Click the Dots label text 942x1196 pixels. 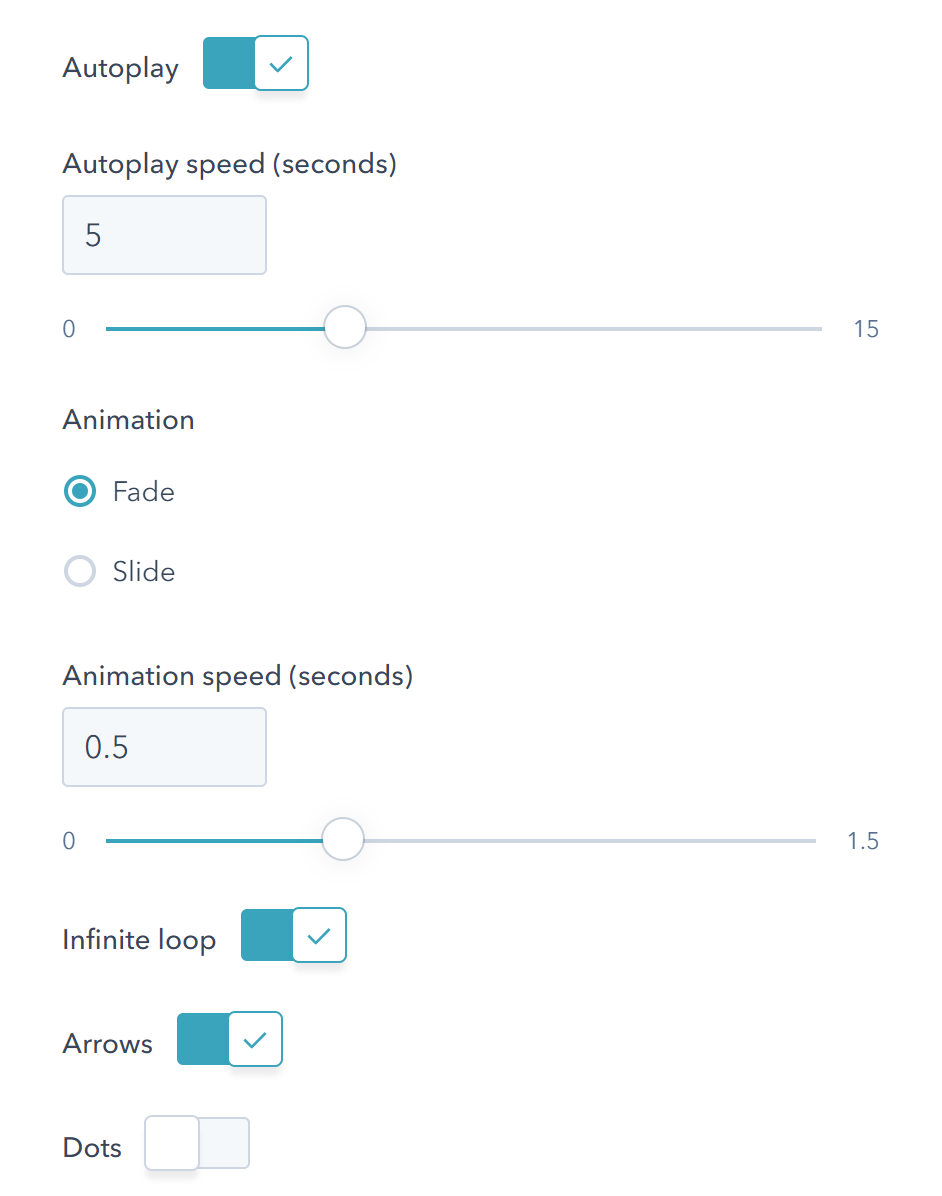coord(92,1148)
